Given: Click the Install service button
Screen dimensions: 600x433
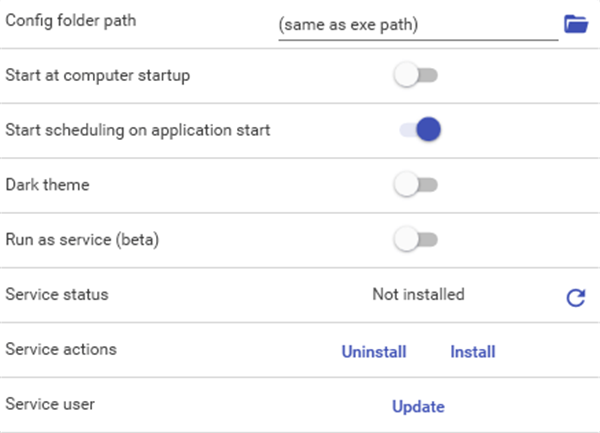Looking at the screenshot, I should 473,352.
